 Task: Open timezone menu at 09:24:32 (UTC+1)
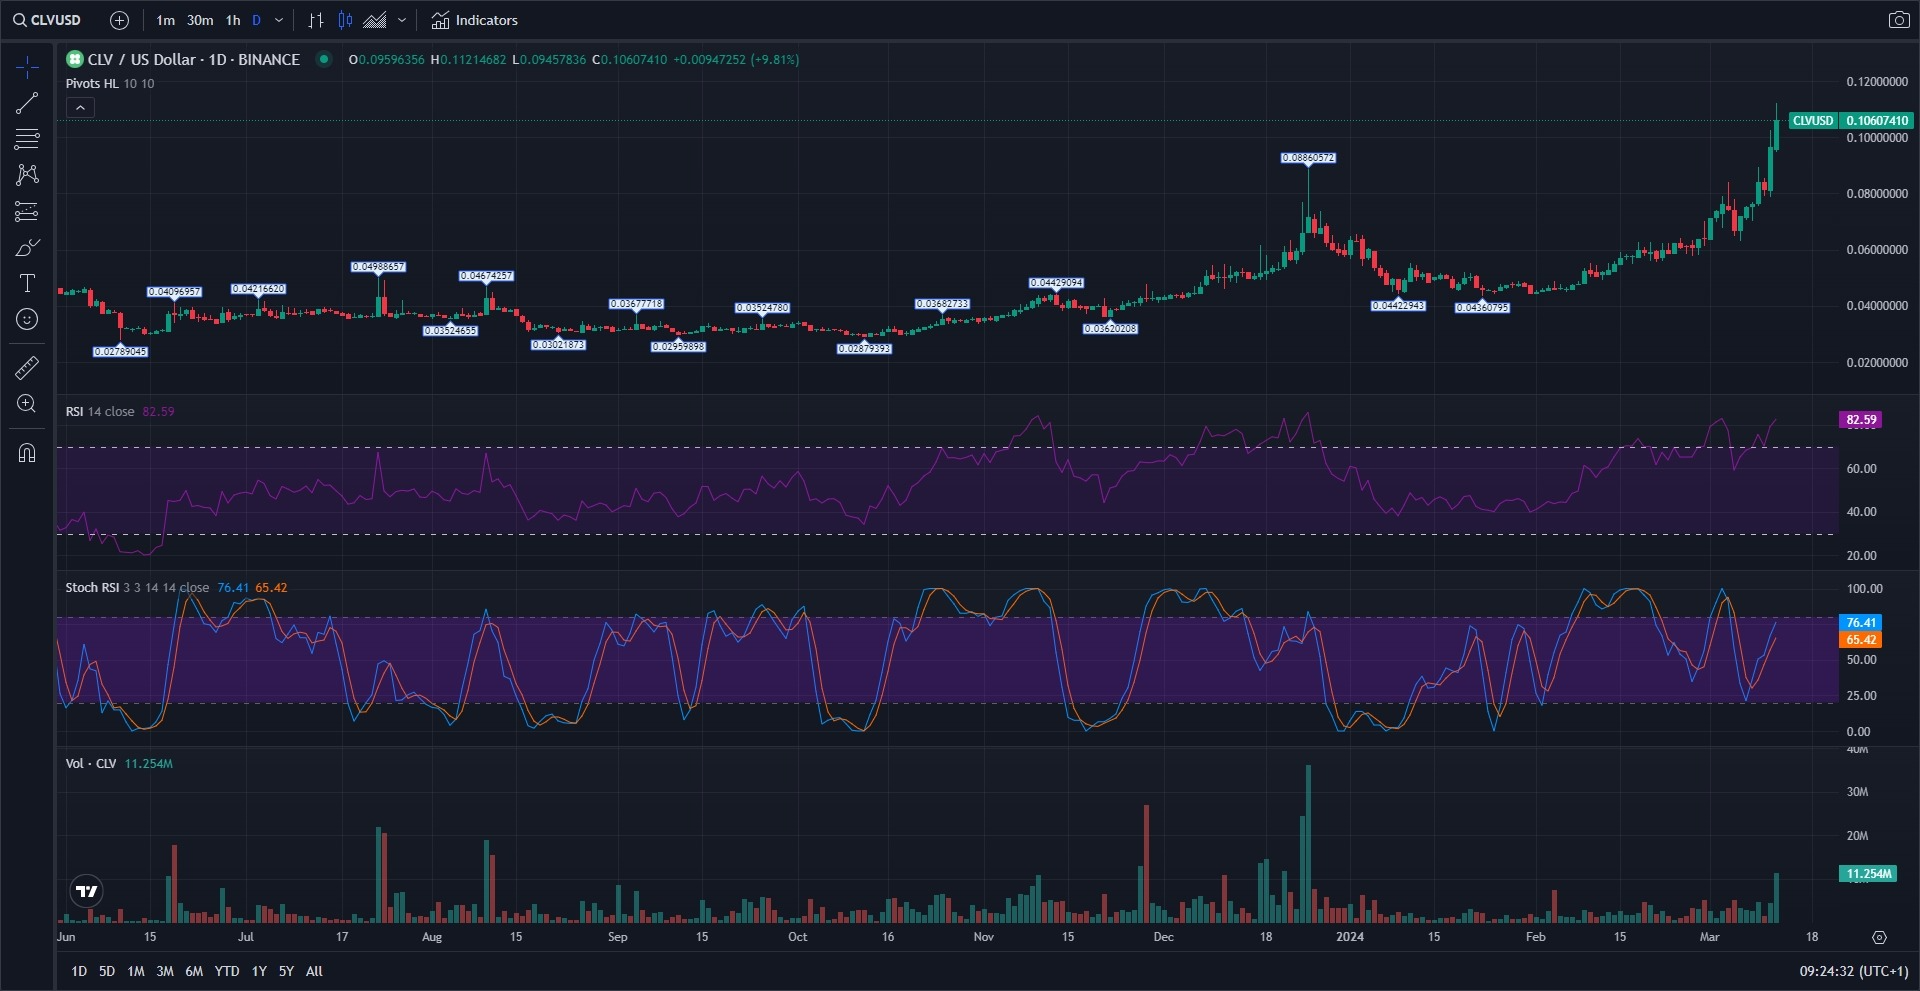(1854, 971)
